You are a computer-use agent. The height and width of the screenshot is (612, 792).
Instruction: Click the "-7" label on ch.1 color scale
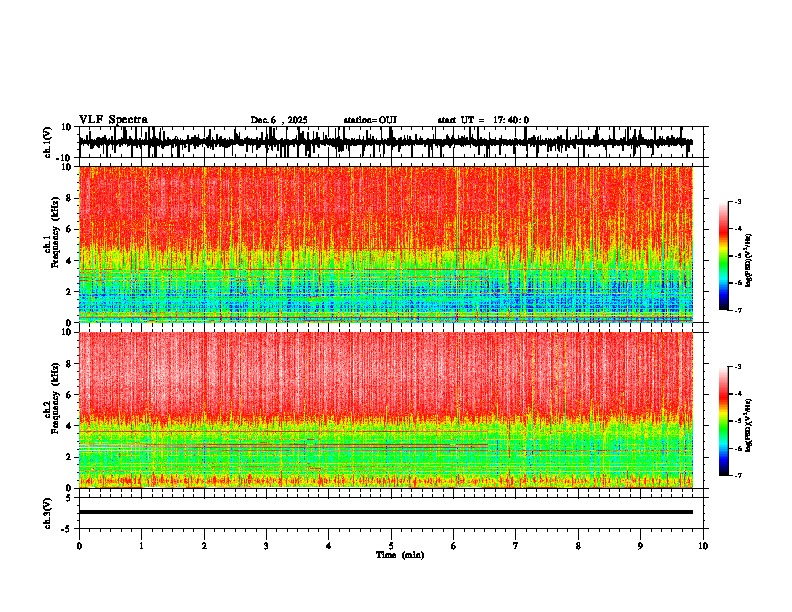click(738, 310)
